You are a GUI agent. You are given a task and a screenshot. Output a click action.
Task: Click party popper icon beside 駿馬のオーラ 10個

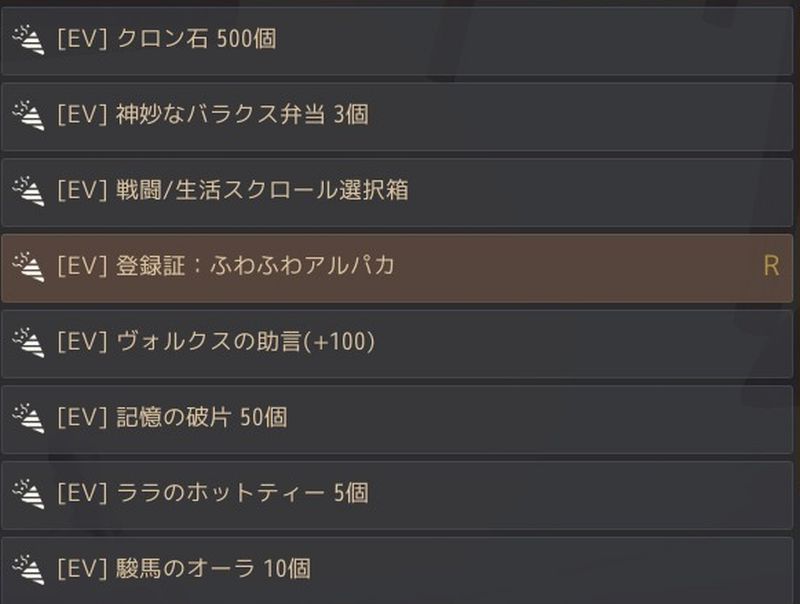tap(27, 569)
